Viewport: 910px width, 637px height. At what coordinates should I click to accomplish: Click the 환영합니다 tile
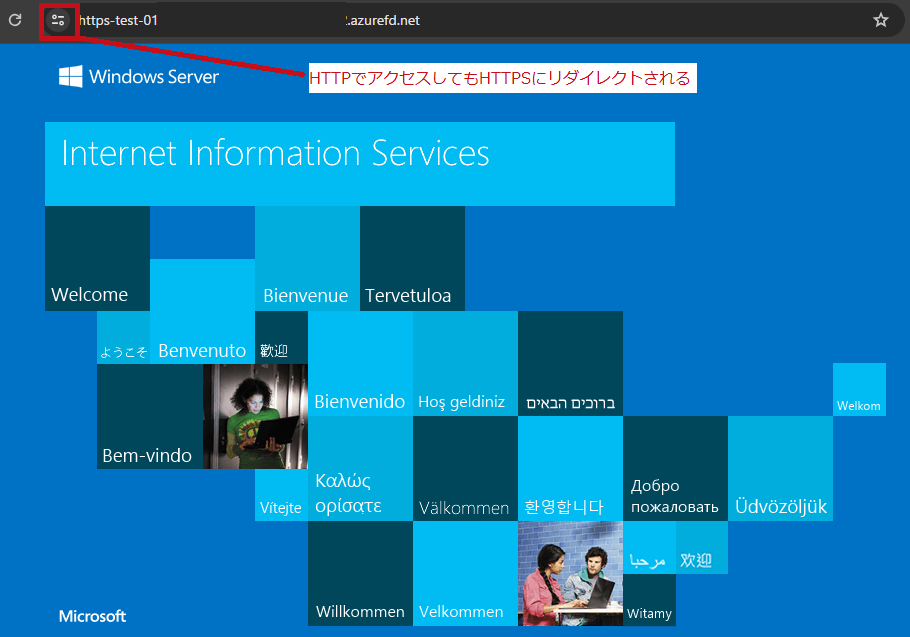click(x=570, y=469)
